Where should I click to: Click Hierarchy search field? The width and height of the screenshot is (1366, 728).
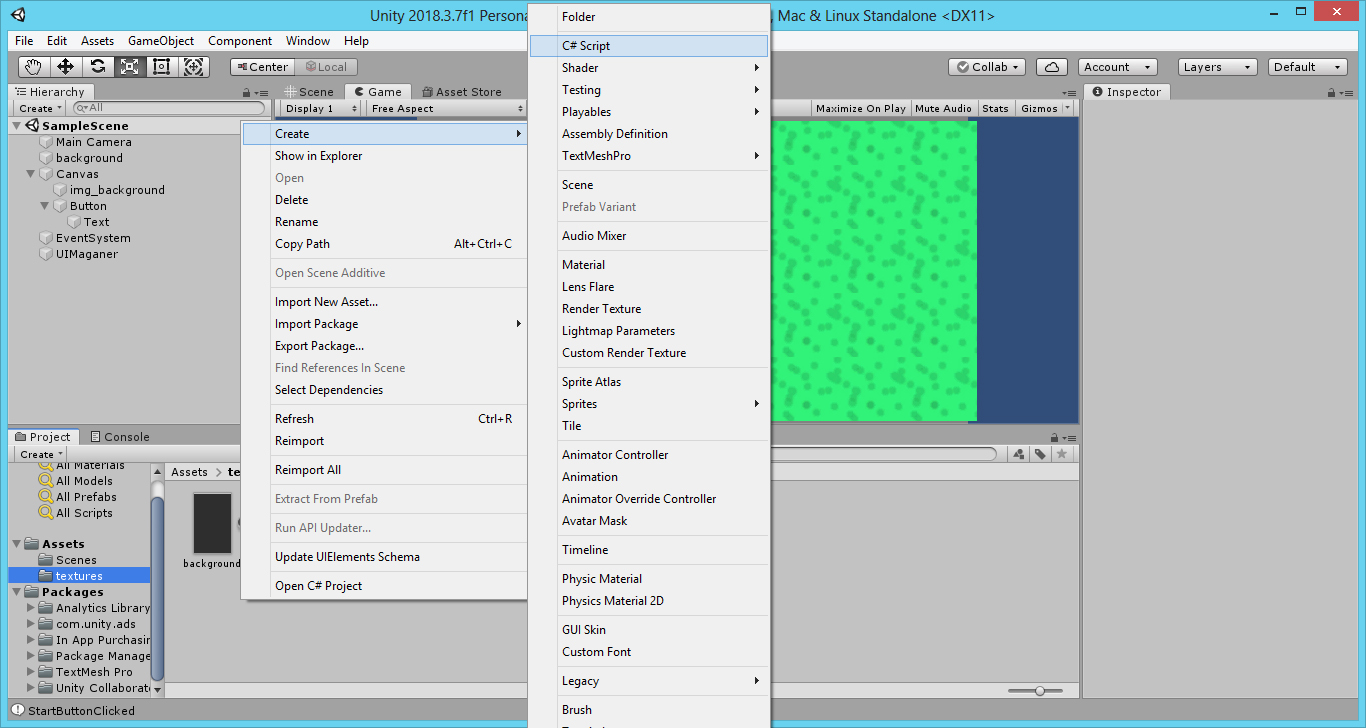[x=169, y=108]
